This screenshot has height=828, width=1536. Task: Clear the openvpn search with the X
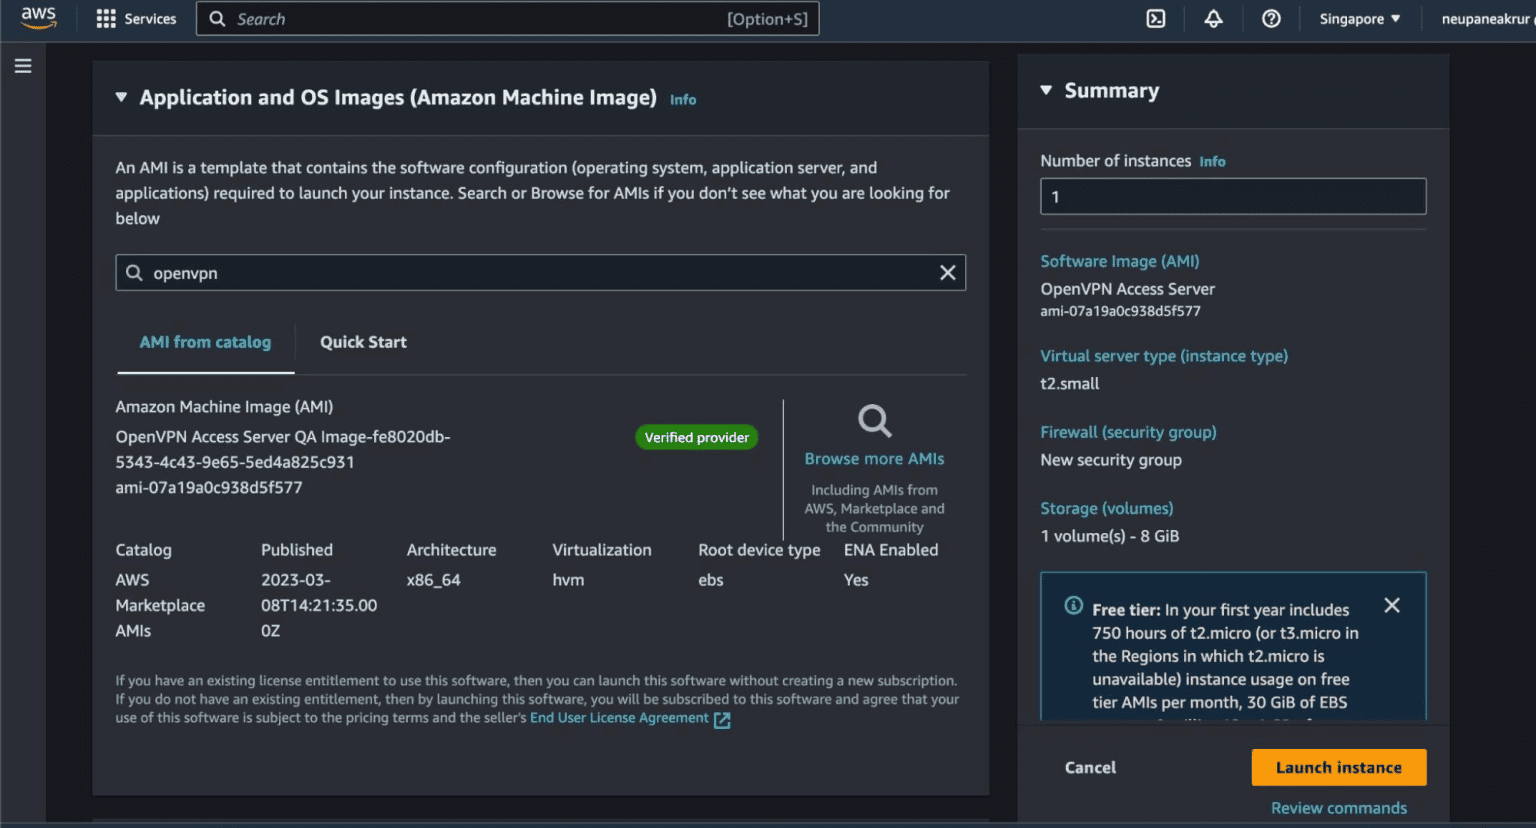[x=948, y=272]
